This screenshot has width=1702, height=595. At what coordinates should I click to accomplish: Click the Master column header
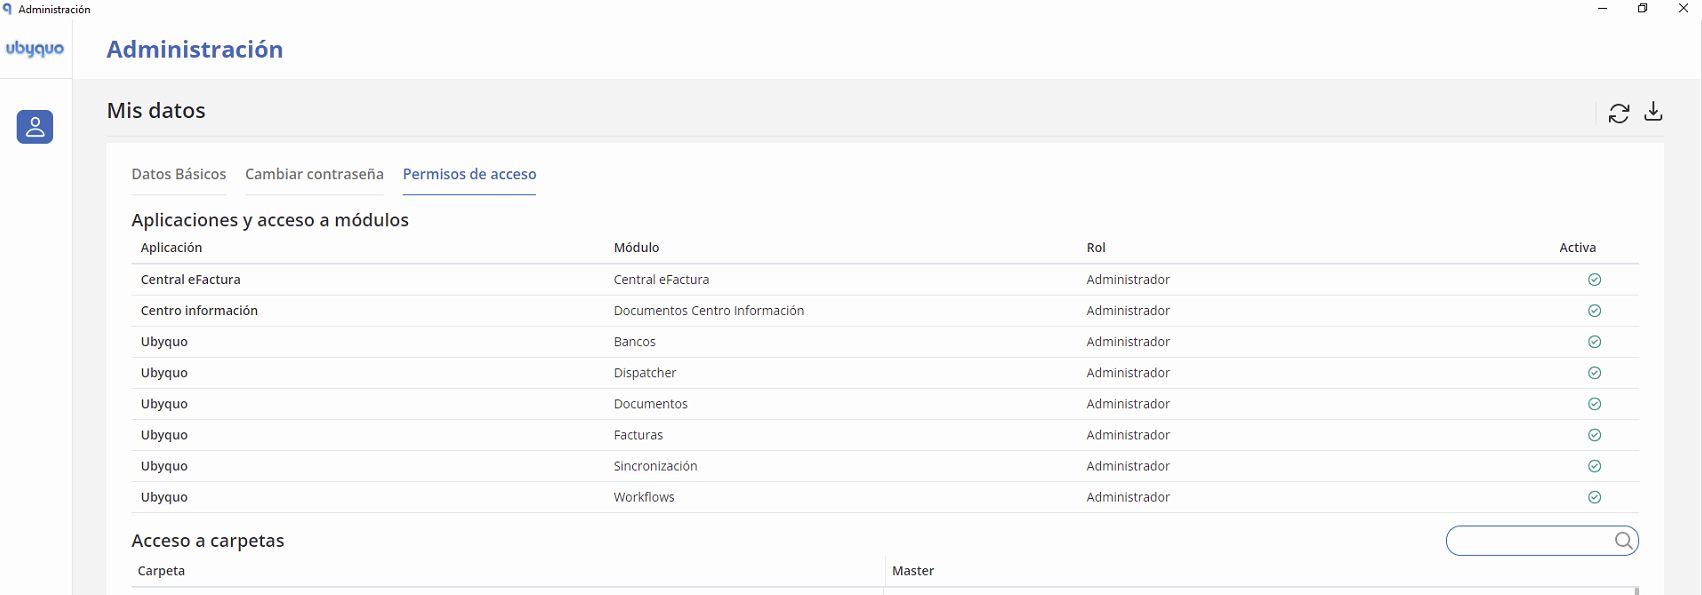point(913,571)
